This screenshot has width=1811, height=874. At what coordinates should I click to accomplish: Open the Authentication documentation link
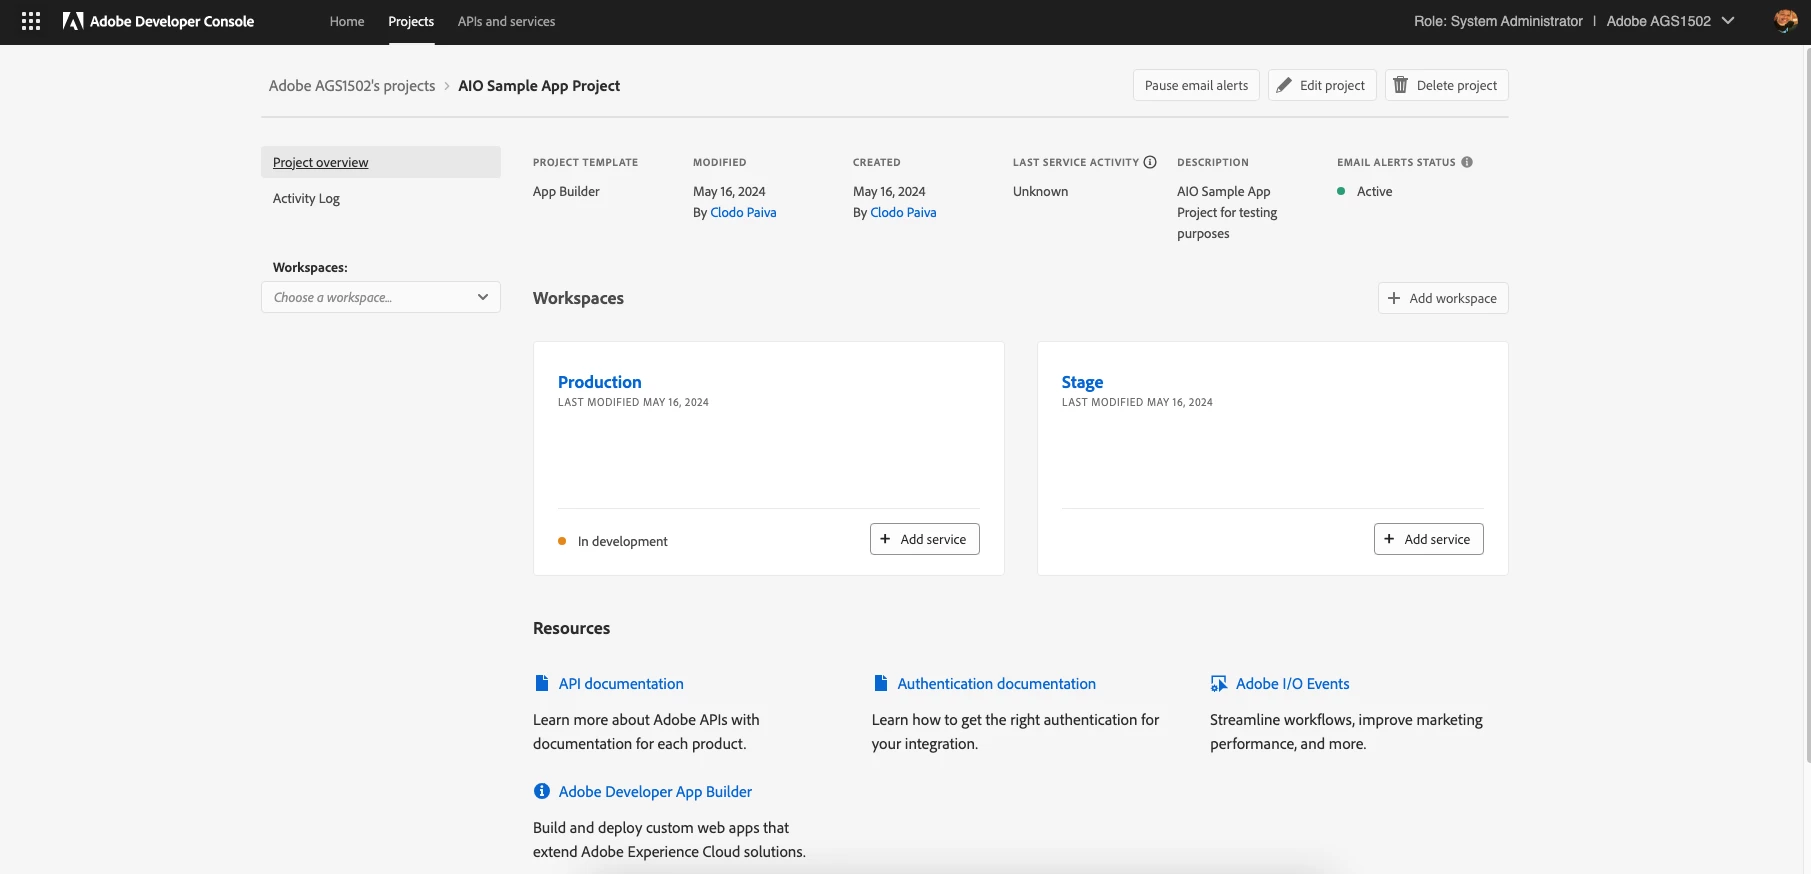(996, 684)
